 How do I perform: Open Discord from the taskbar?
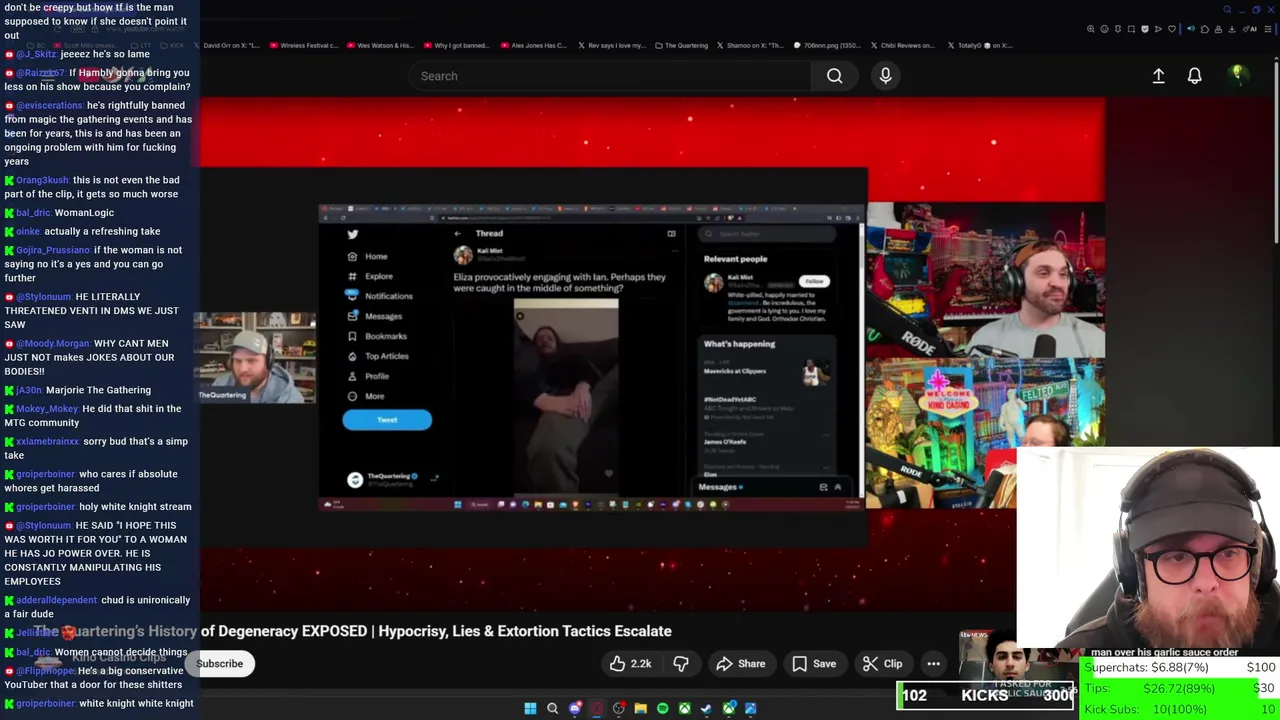click(575, 709)
